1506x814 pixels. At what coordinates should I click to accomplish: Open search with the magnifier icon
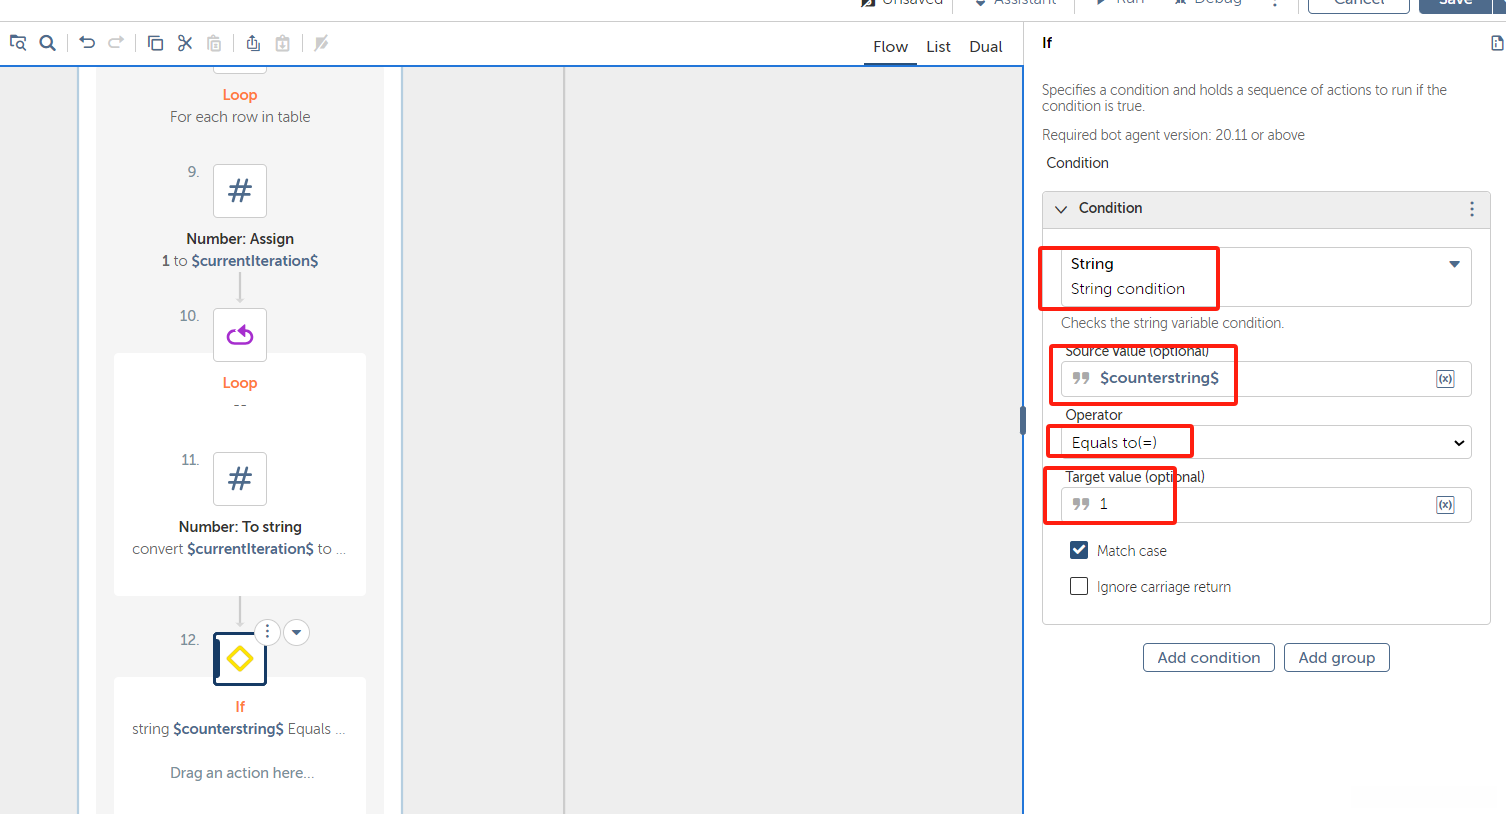(x=47, y=43)
